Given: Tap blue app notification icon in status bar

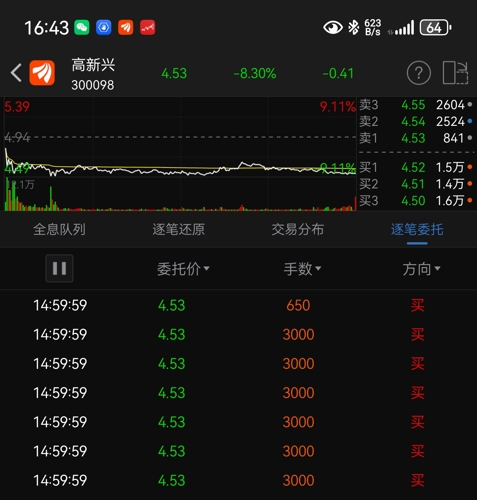Looking at the screenshot, I should coord(104,27).
